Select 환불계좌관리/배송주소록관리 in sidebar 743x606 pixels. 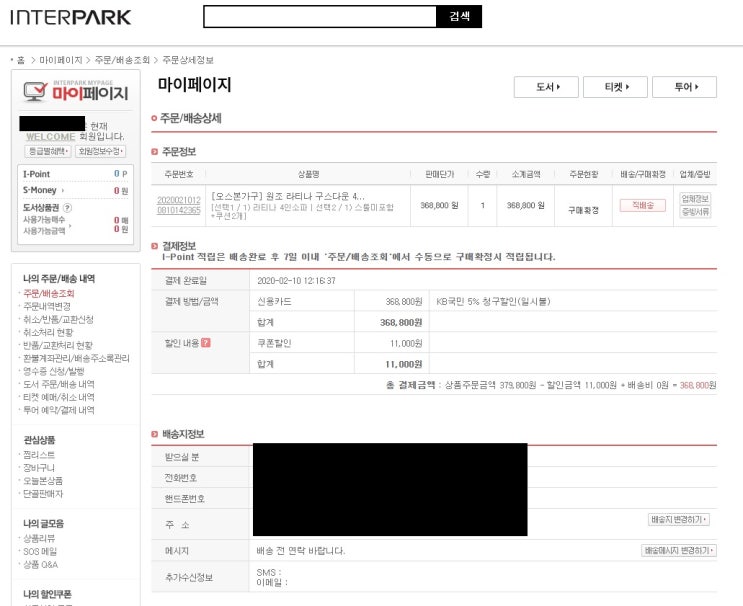tap(76, 358)
